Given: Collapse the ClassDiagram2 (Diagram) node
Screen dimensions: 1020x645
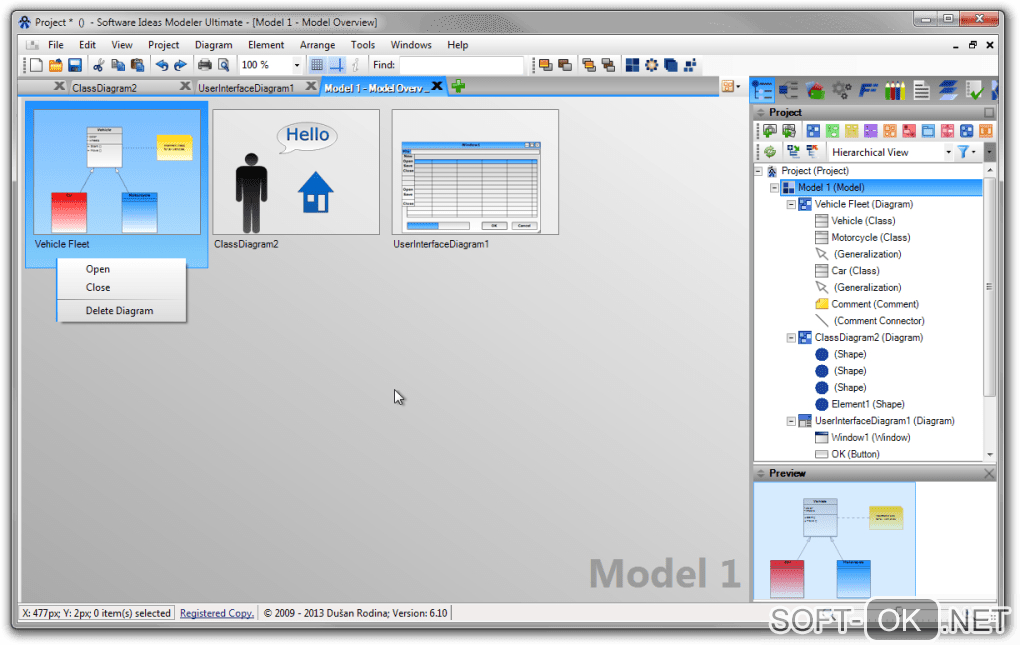Looking at the screenshot, I should 791,337.
